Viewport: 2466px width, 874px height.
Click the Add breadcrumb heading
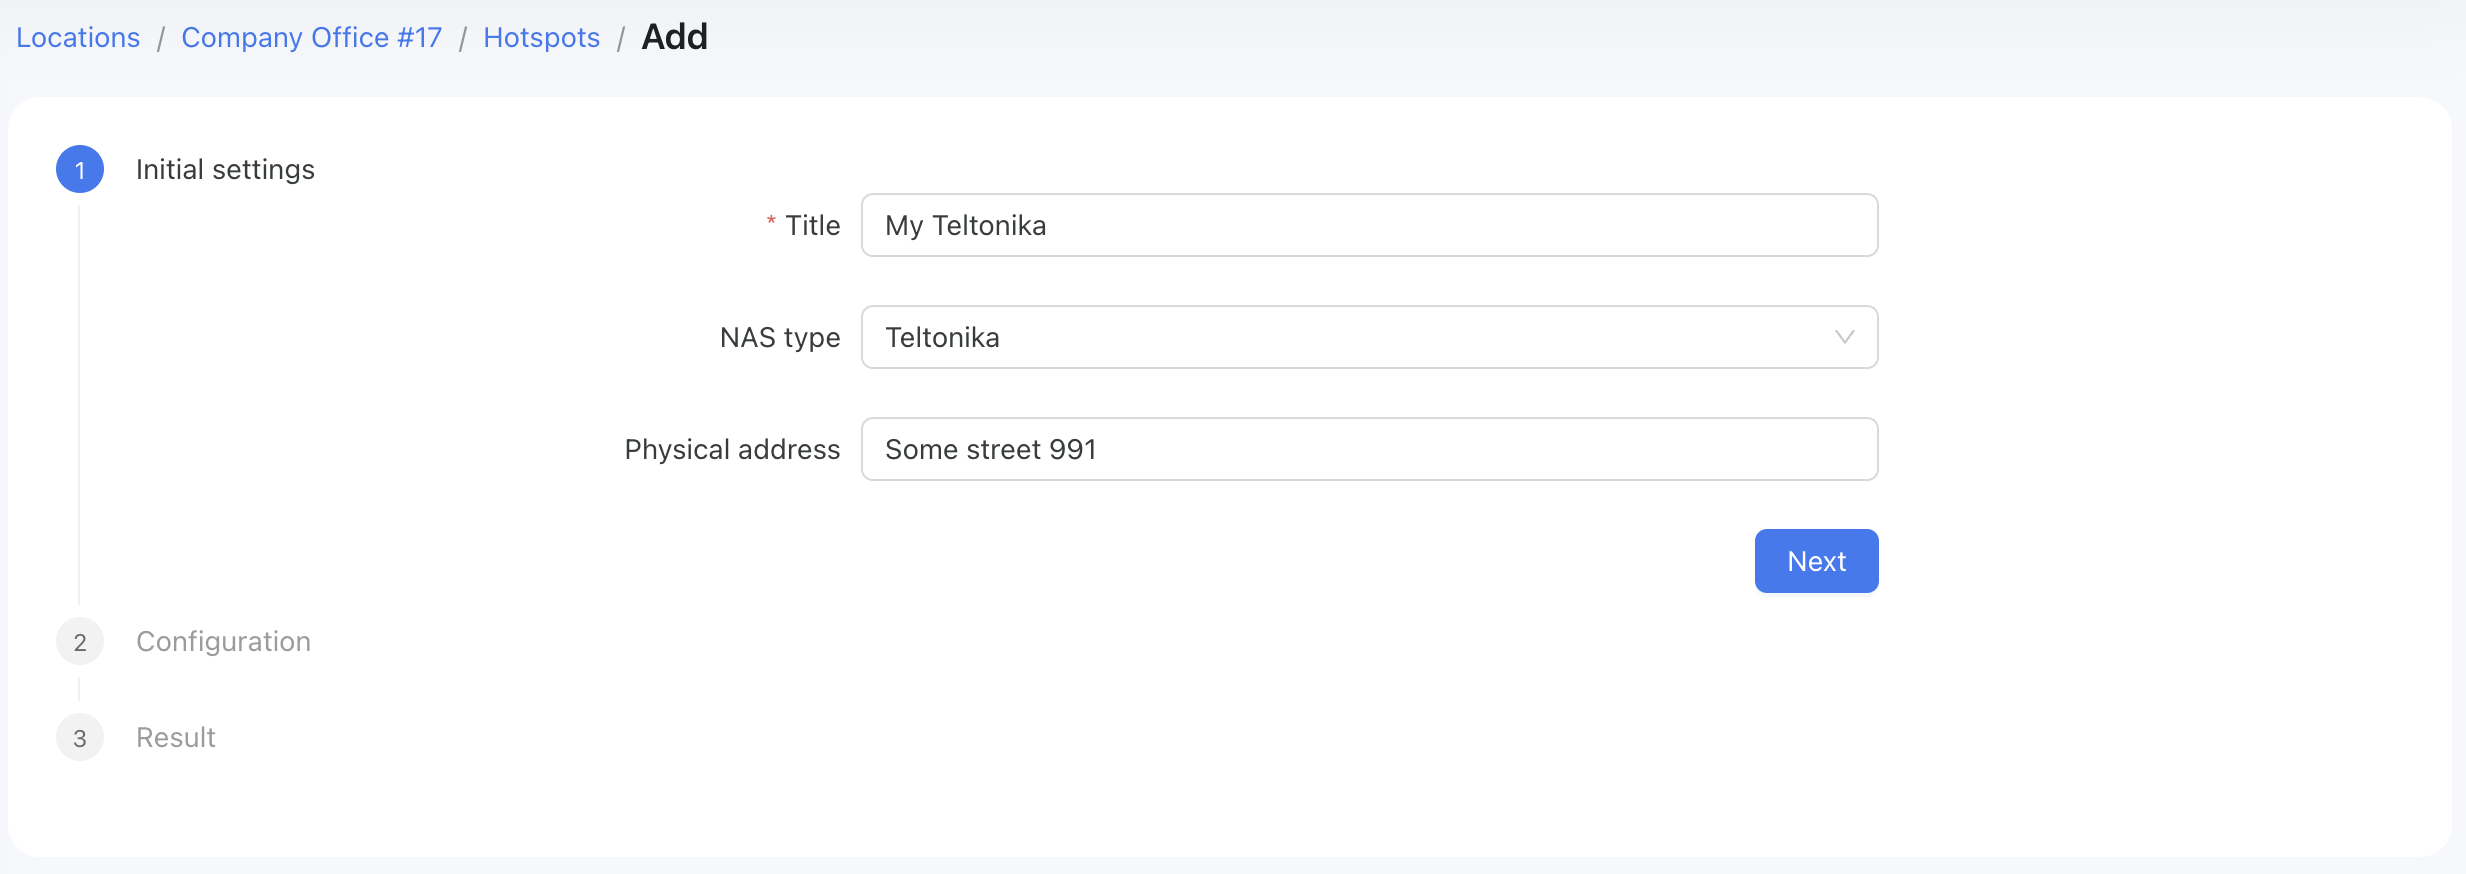675,37
